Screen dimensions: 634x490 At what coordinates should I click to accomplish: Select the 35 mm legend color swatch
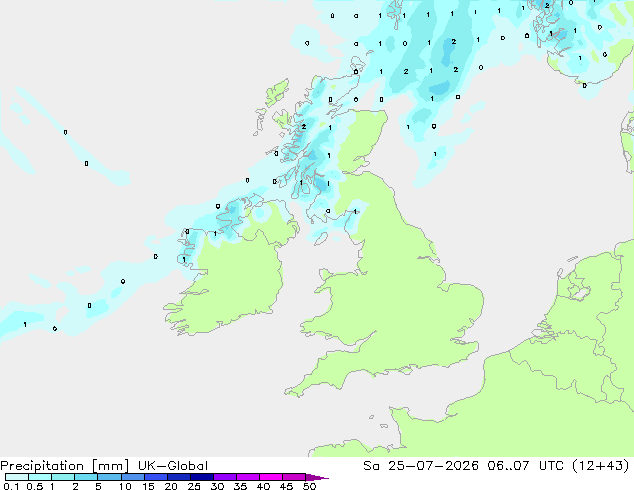point(247,477)
